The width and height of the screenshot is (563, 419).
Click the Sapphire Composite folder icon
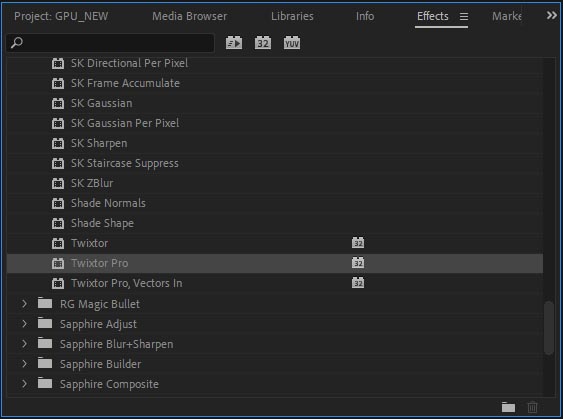[45, 383]
